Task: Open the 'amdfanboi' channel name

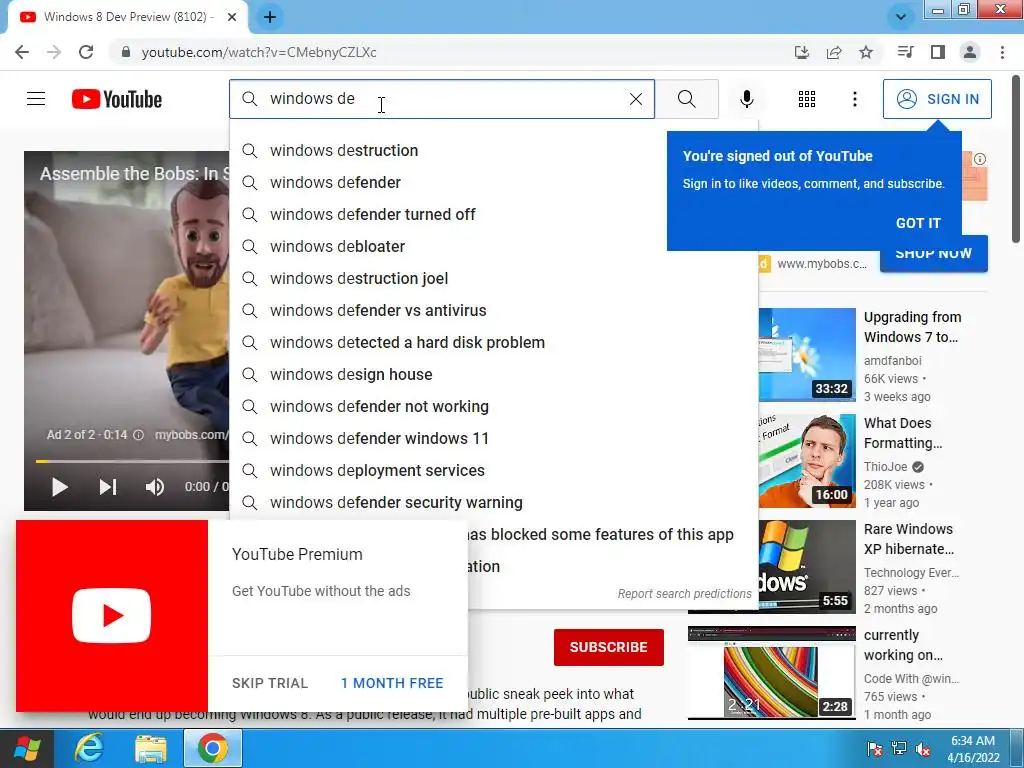Action: 893,360
